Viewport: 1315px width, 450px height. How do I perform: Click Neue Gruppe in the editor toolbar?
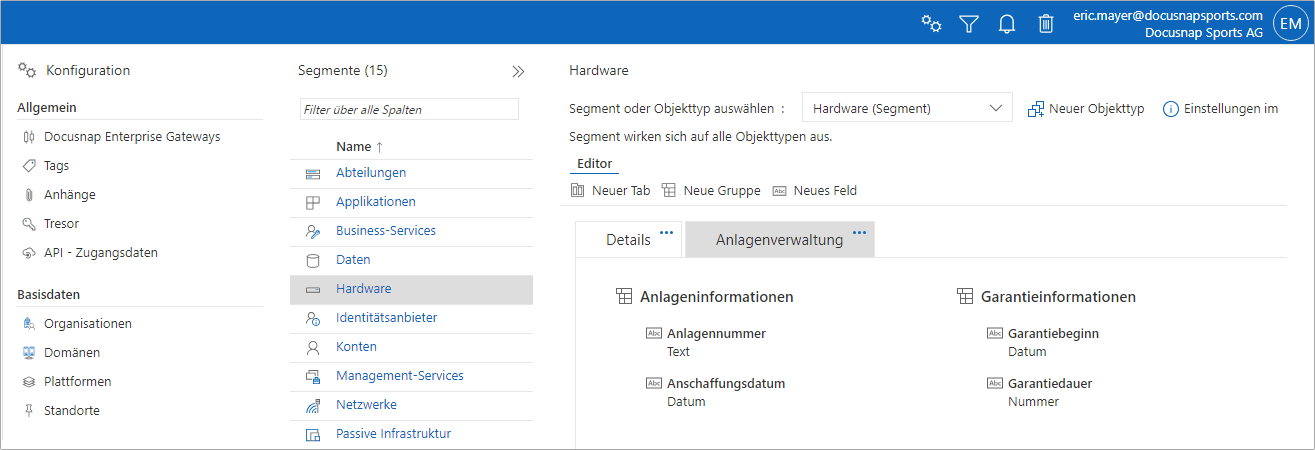point(711,190)
